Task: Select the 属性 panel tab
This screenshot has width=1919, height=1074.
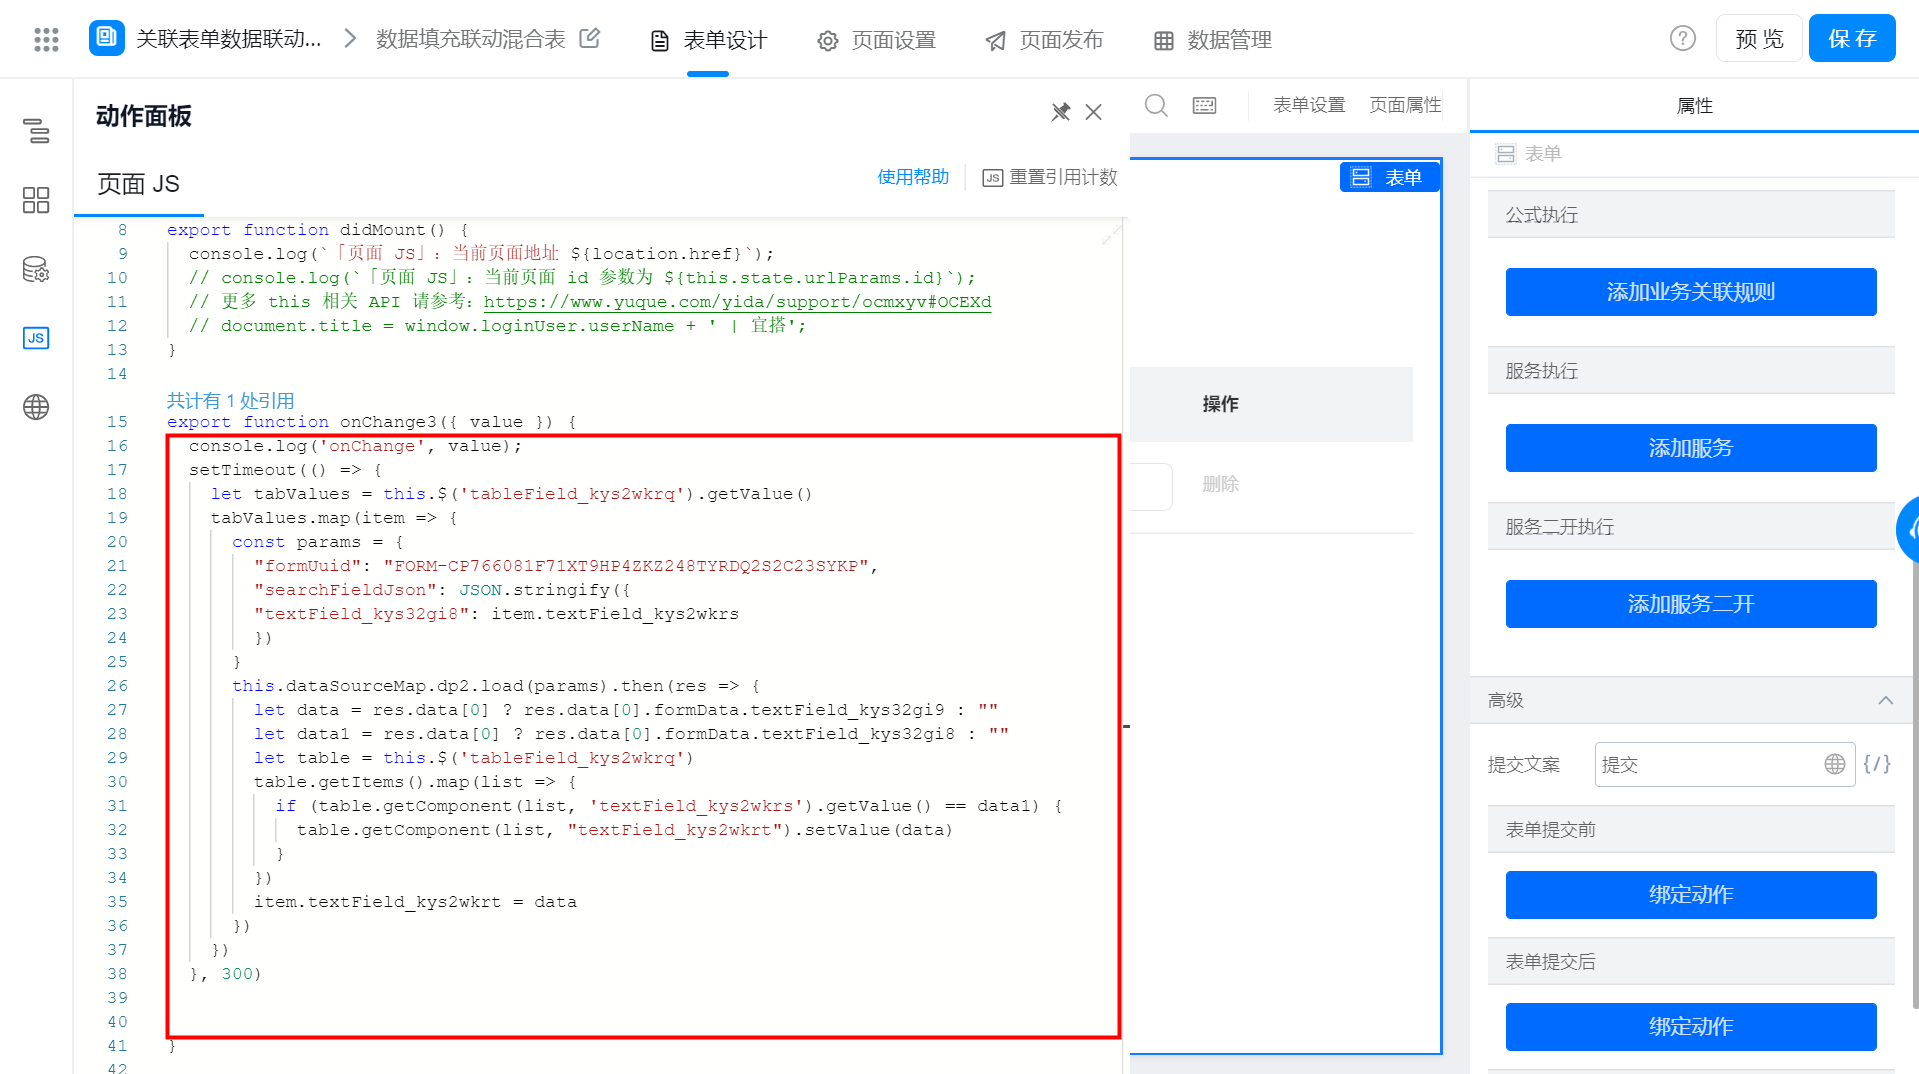Action: 1694,105
